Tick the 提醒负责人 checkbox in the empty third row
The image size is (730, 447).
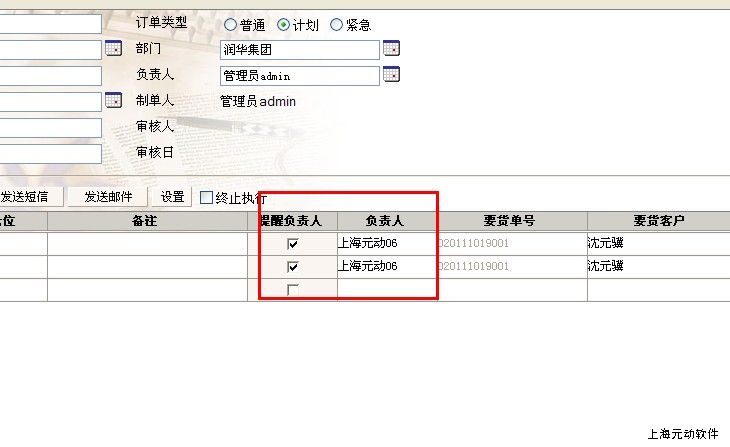292,290
